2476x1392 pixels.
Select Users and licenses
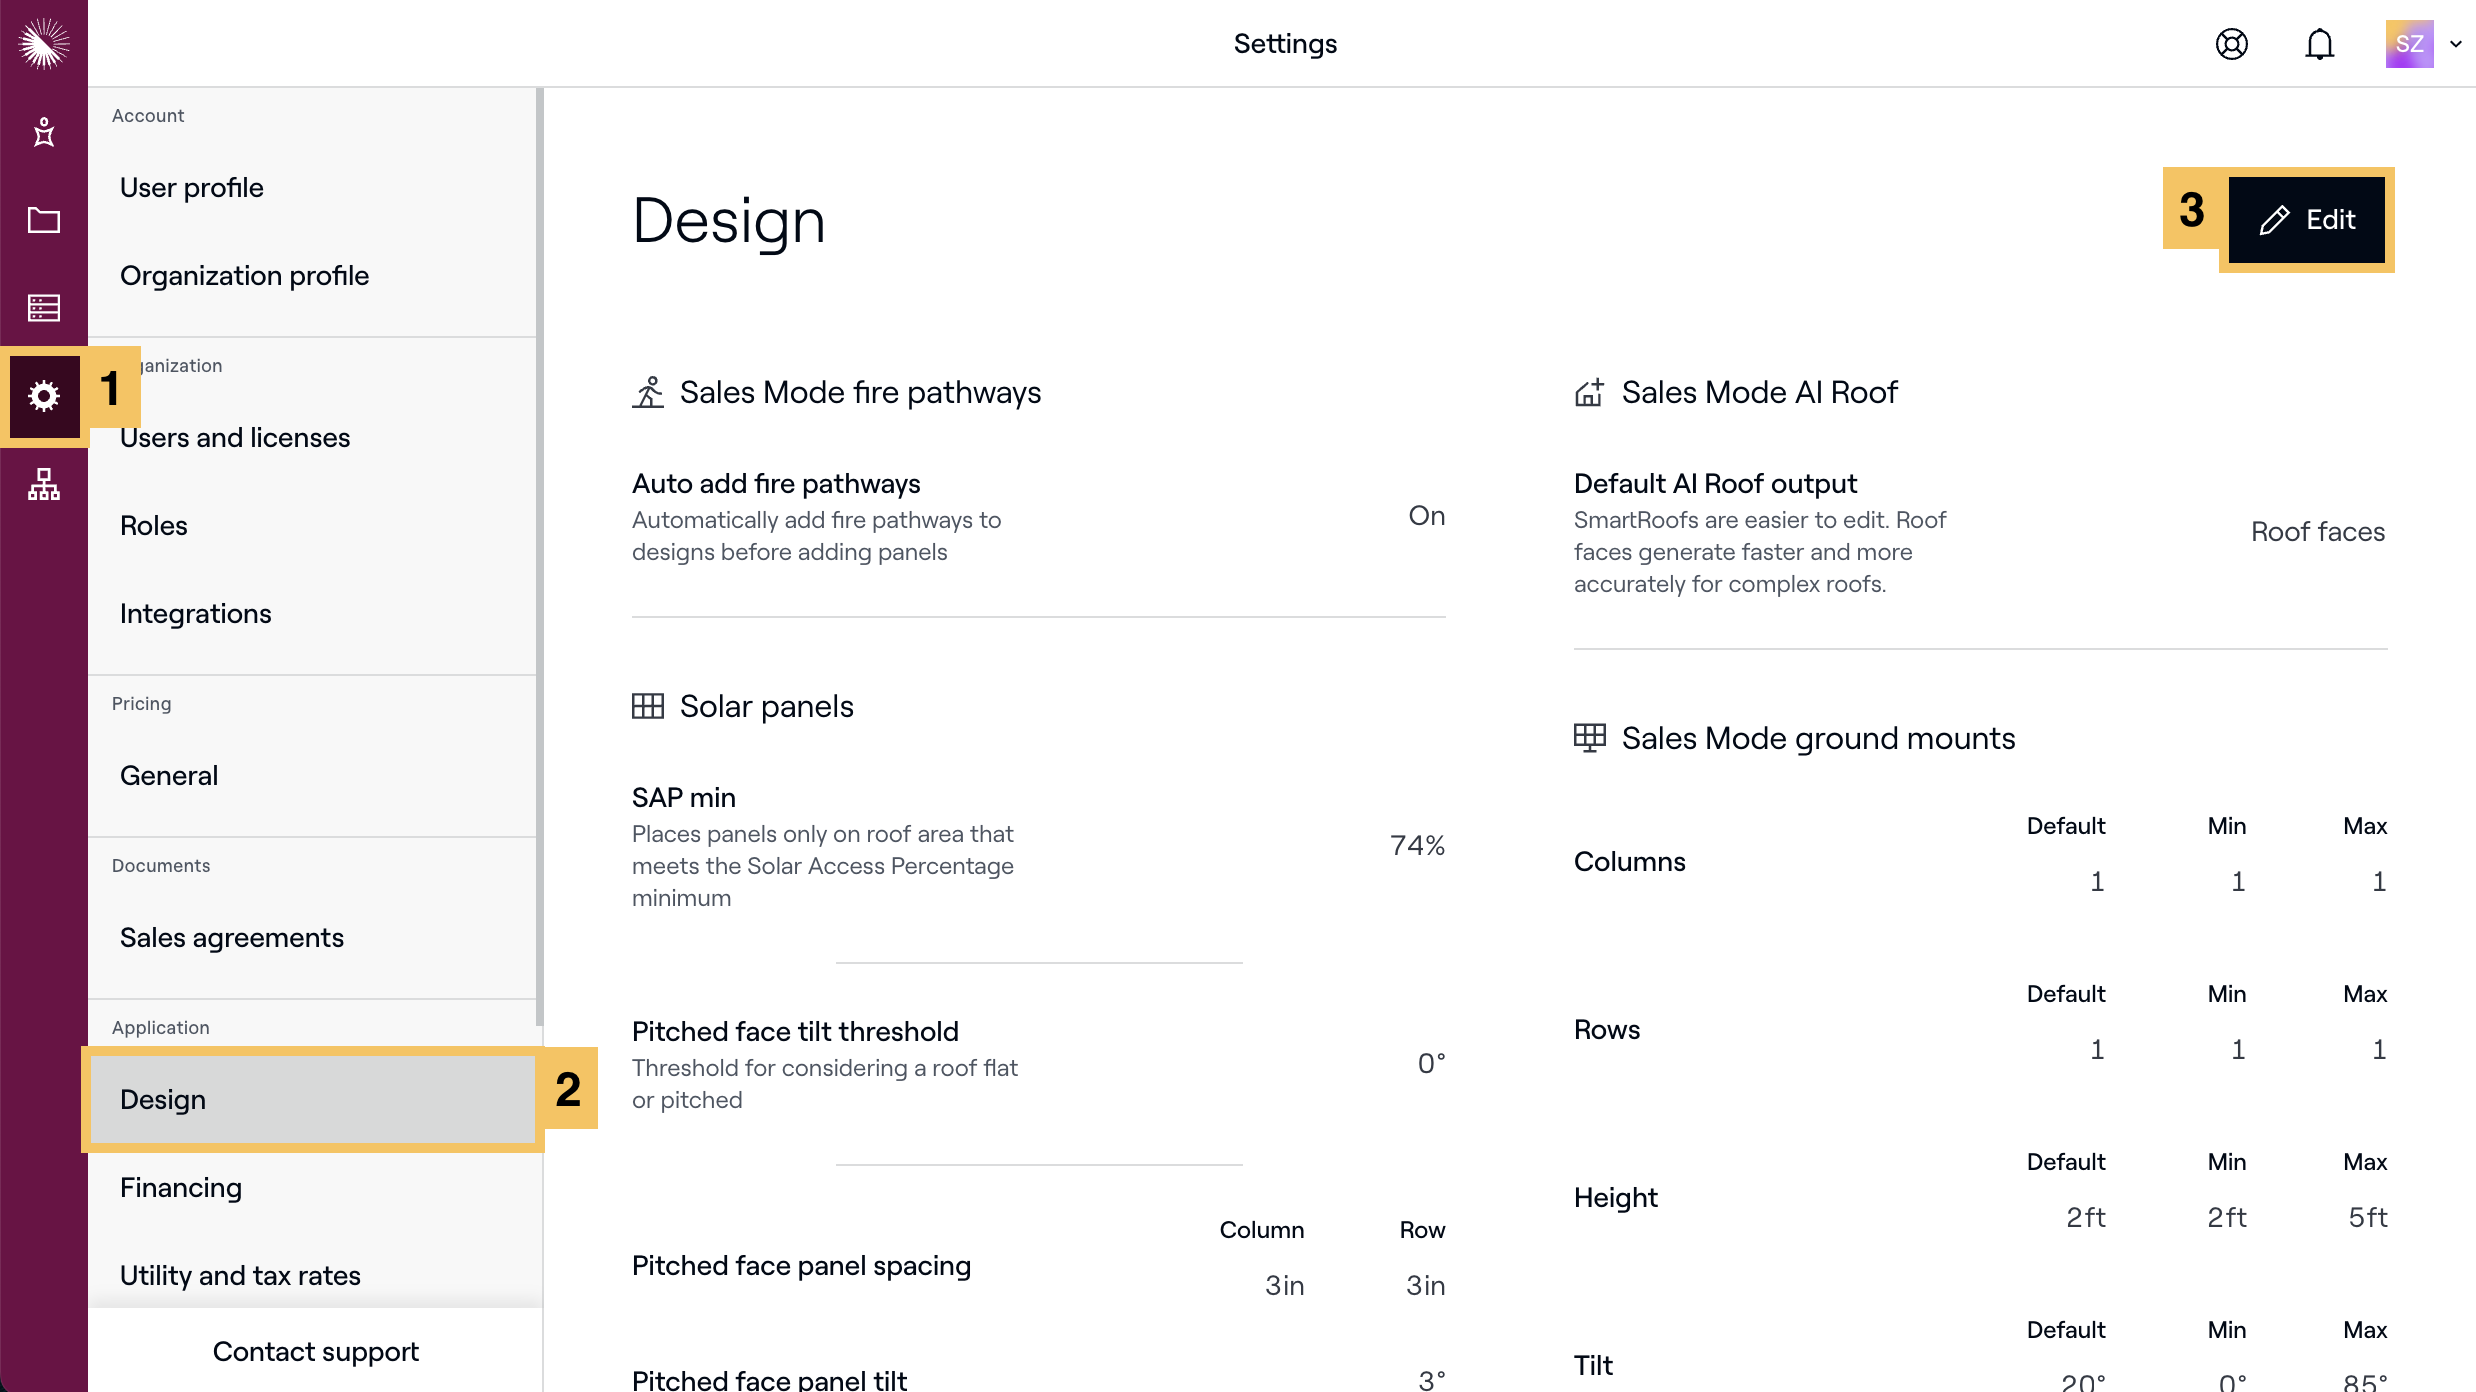click(x=235, y=438)
